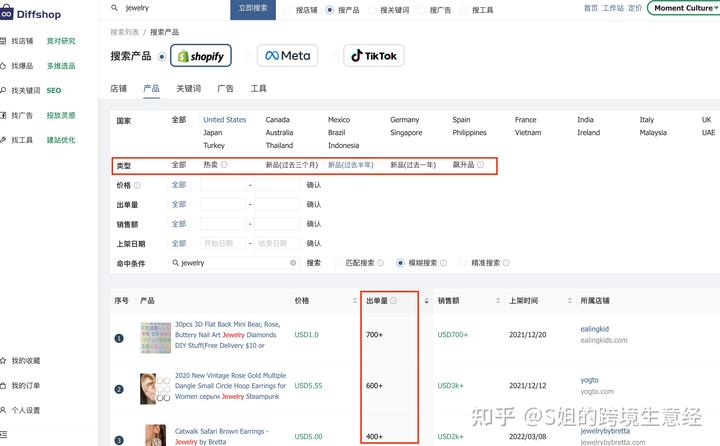Open the 店铺 tab
Screen dimensions: 720x446
(x=118, y=89)
